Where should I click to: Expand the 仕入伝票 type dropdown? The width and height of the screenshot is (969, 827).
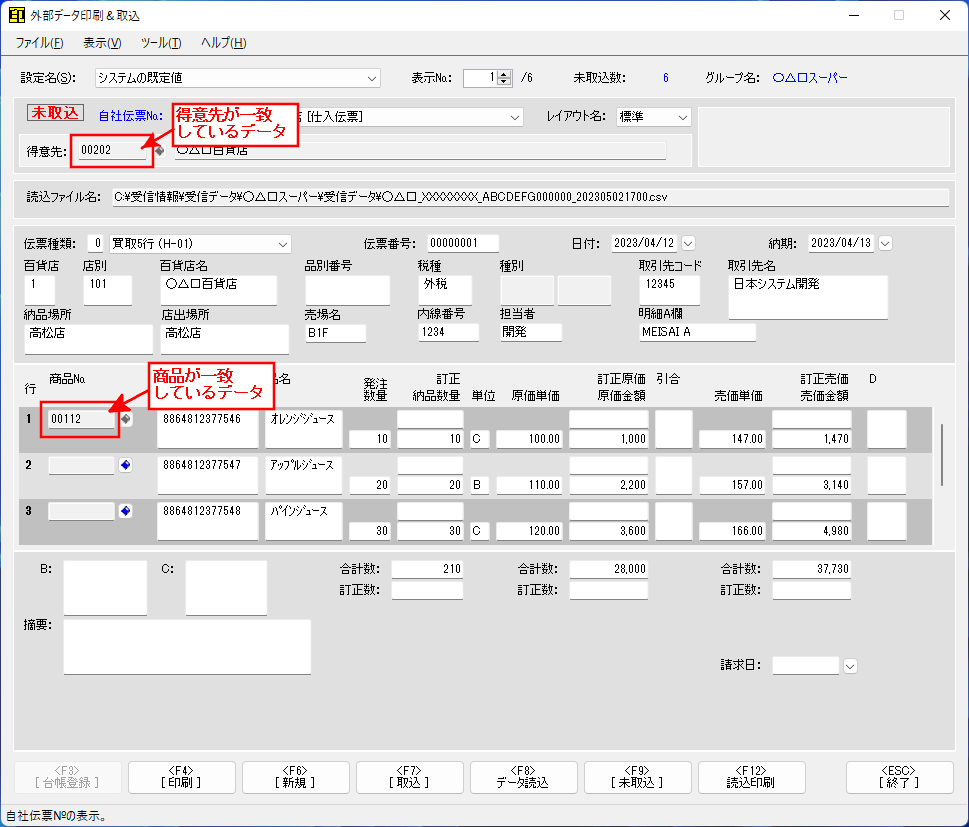[514, 117]
